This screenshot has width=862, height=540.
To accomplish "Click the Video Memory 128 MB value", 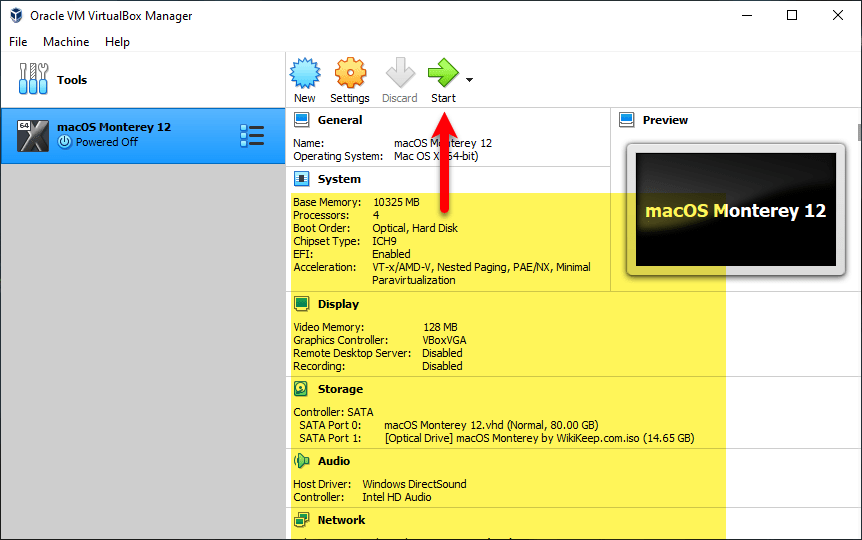I will point(440,327).
